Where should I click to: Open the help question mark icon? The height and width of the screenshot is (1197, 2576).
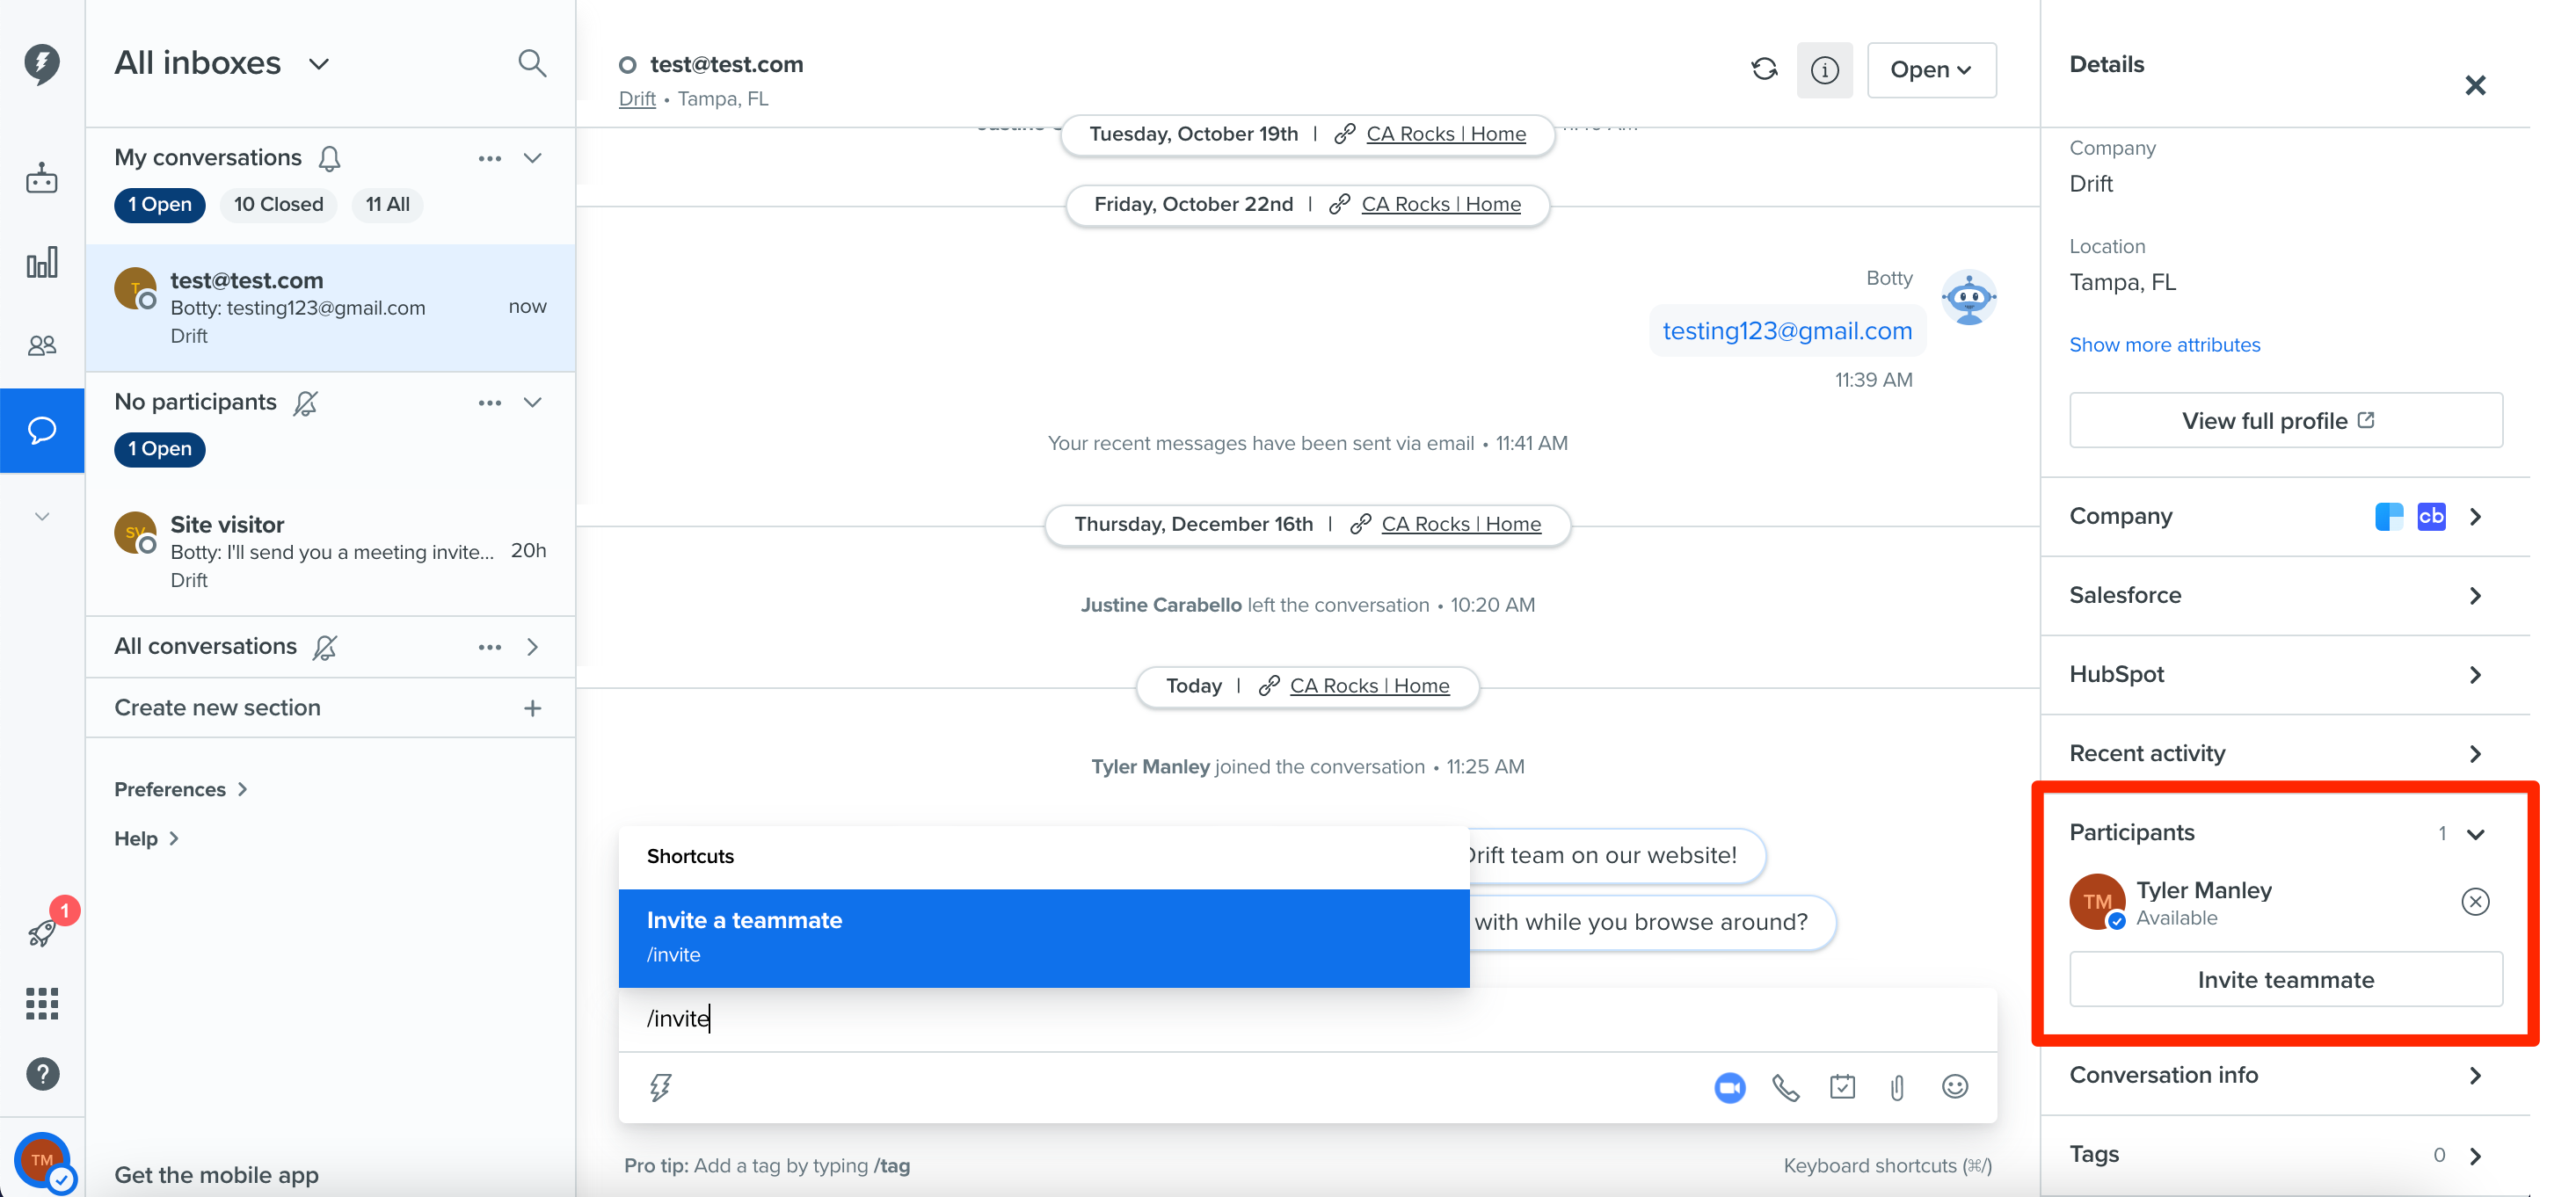42,1075
